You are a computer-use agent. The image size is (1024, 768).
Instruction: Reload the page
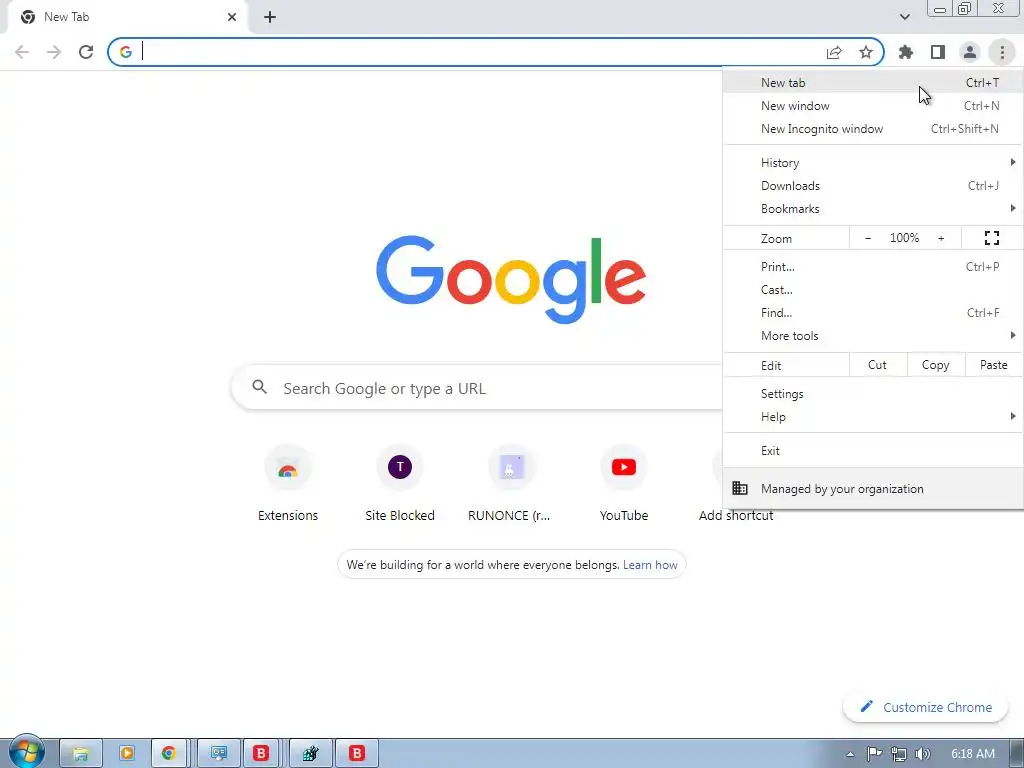(x=86, y=52)
